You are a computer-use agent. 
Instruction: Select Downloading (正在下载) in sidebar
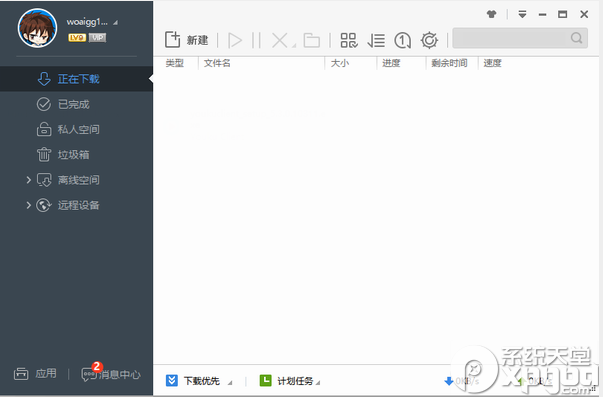point(77,79)
